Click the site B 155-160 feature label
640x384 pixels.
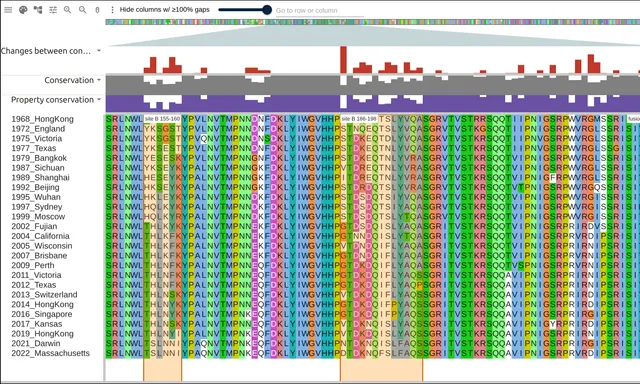point(162,119)
